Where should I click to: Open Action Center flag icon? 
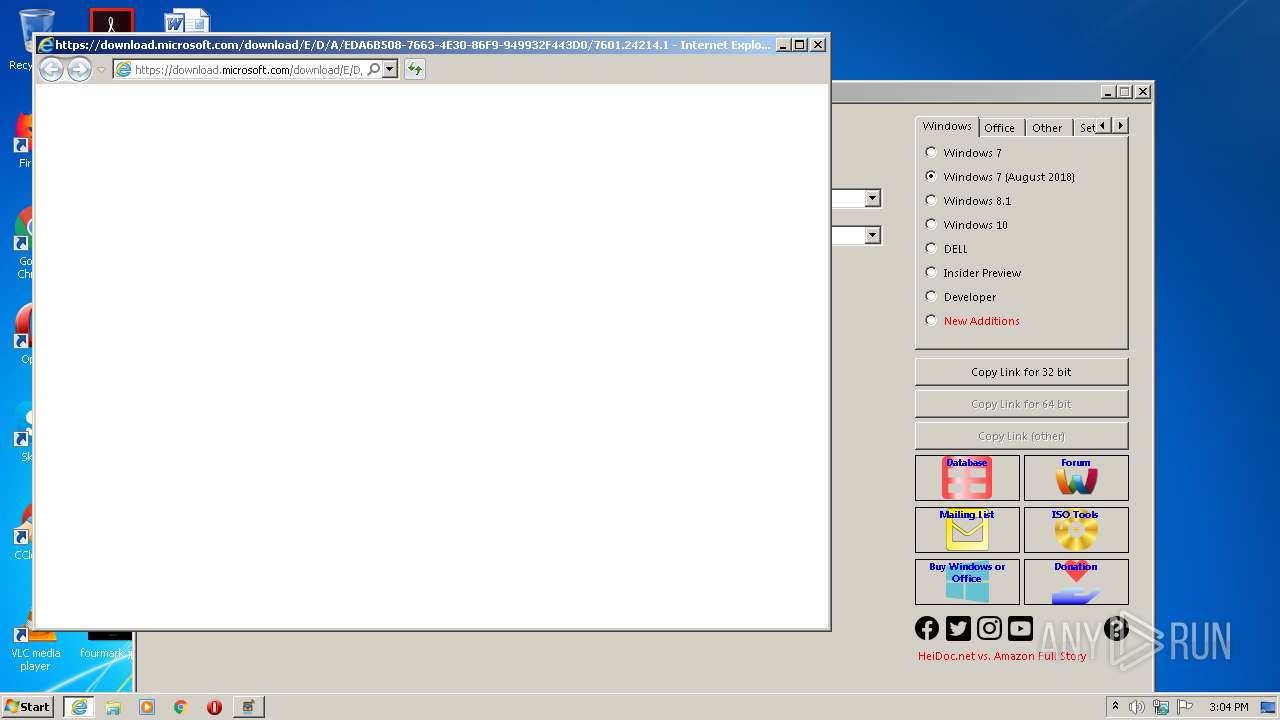pyautogui.click(x=1185, y=707)
